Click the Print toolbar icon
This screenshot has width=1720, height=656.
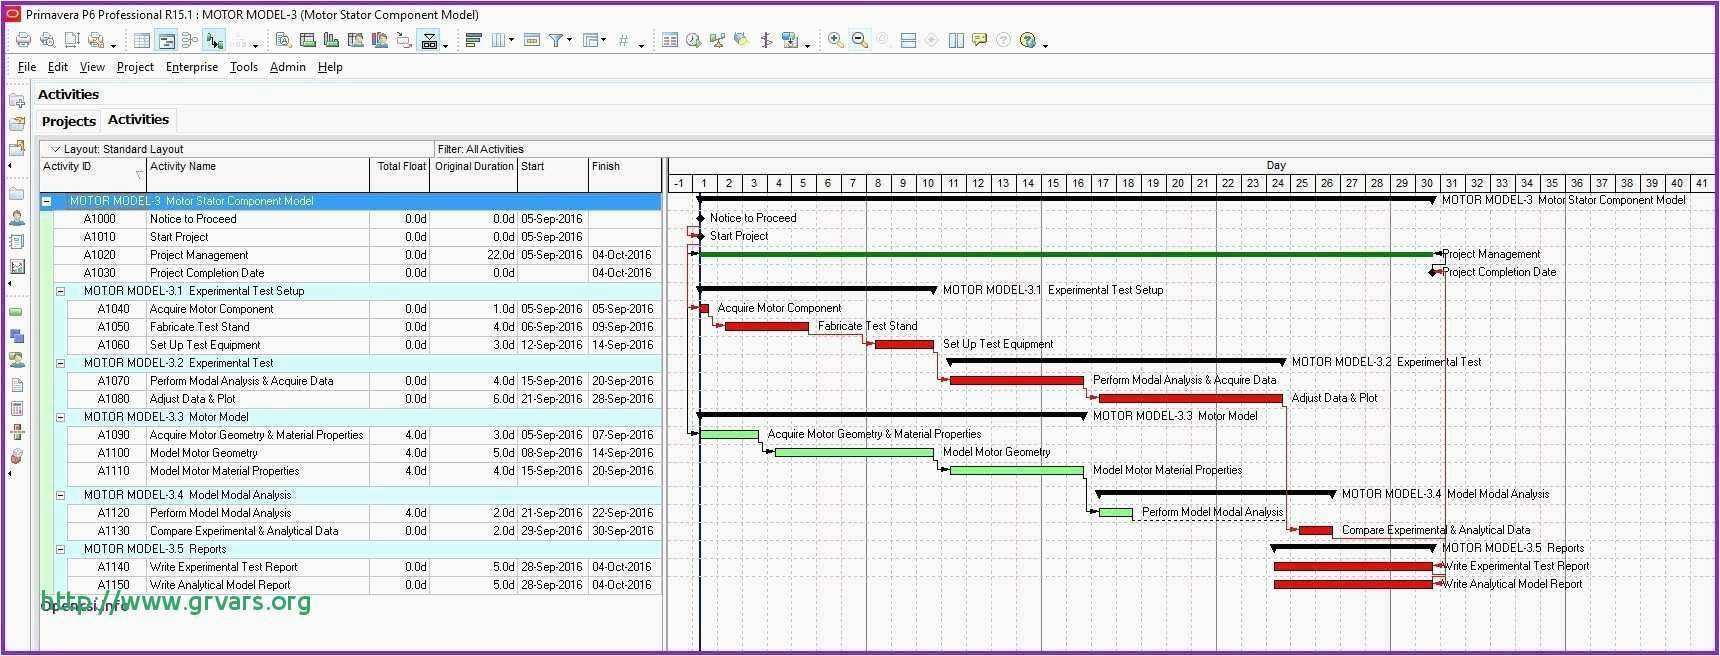point(23,40)
